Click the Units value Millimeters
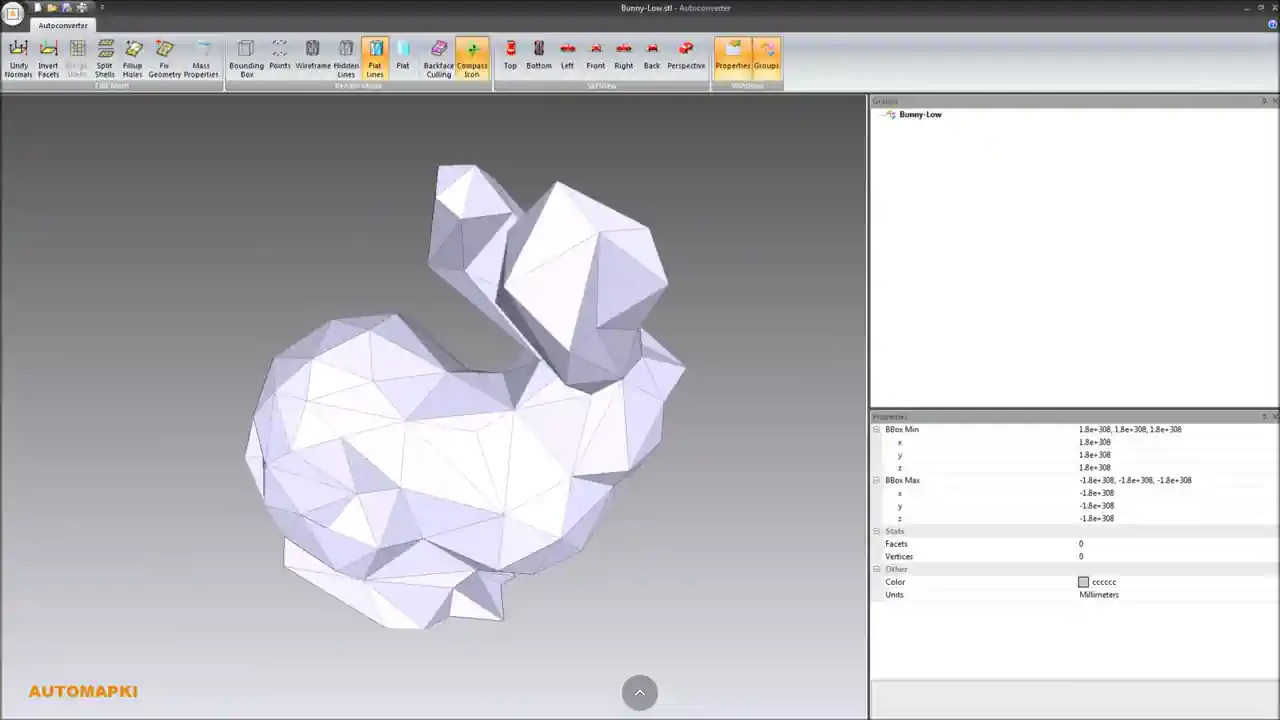Image resolution: width=1280 pixels, height=720 pixels. click(1099, 595)
